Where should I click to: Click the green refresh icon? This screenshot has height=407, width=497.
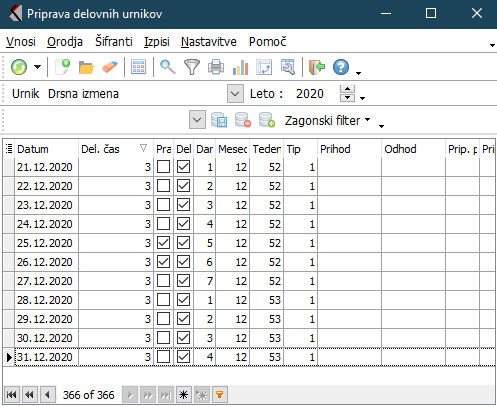[x=19, y=67]
